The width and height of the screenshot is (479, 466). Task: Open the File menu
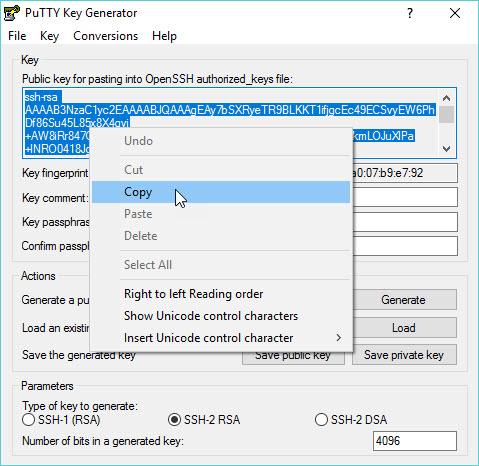tap(17, 36)
